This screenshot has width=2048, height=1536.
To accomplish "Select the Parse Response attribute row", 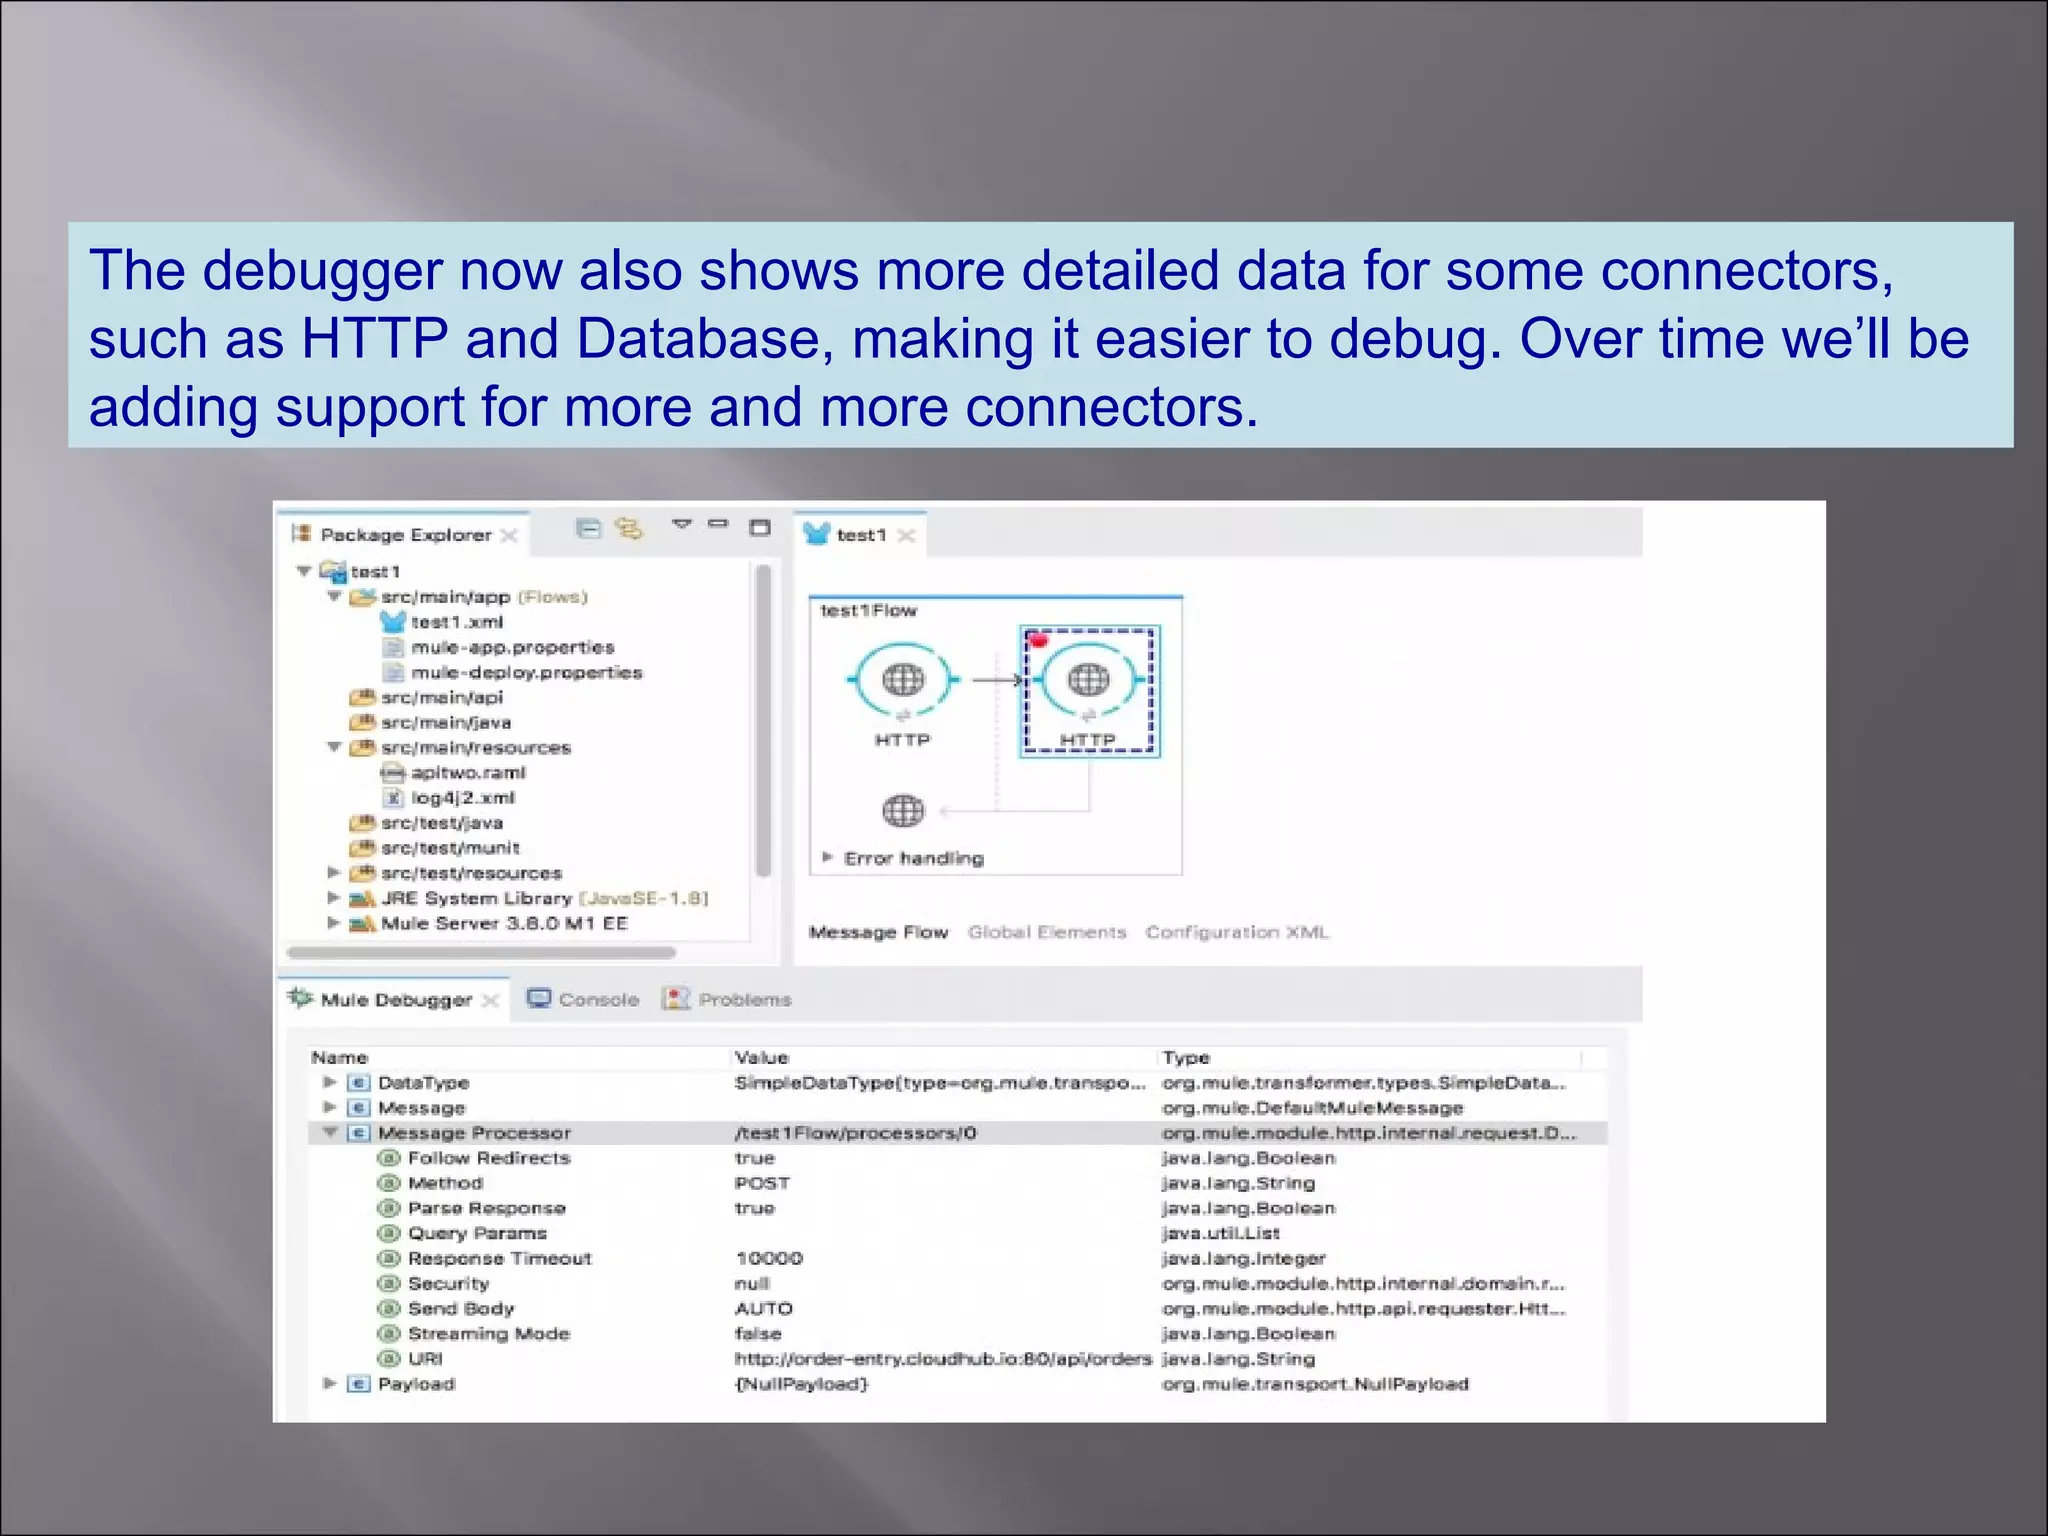I will coord(957,1208).
